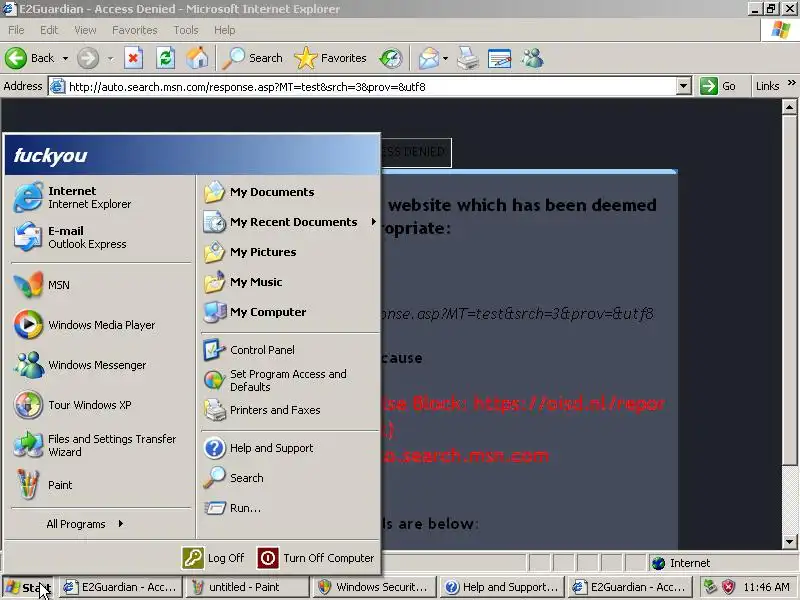Open the History toolbar icon
The image size is (800, 600).
pos(391,58)
